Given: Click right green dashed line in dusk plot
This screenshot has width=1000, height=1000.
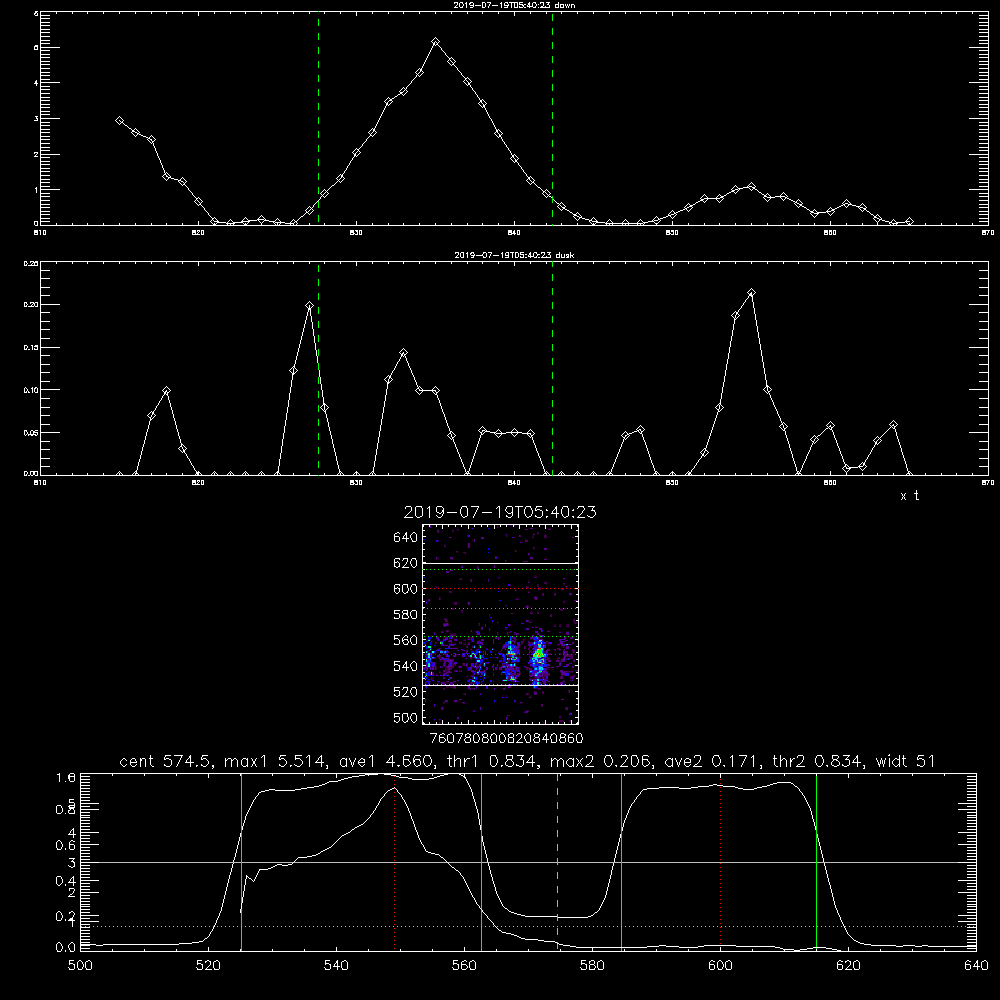Looking at the screenshot, I should coord(552,369).
